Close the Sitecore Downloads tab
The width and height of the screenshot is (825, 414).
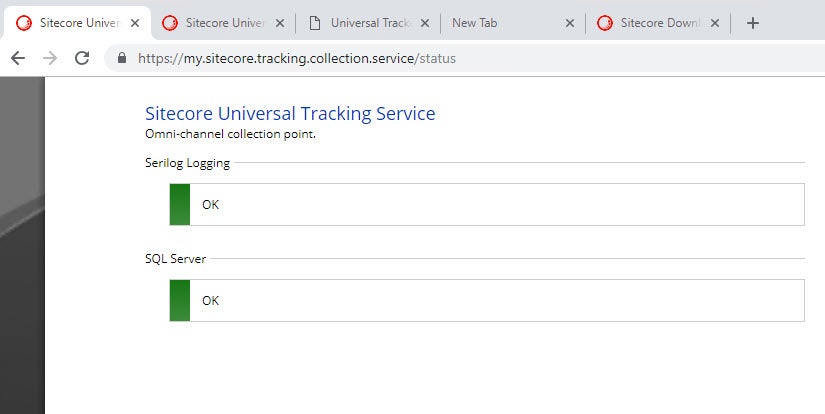click(714, 23)
